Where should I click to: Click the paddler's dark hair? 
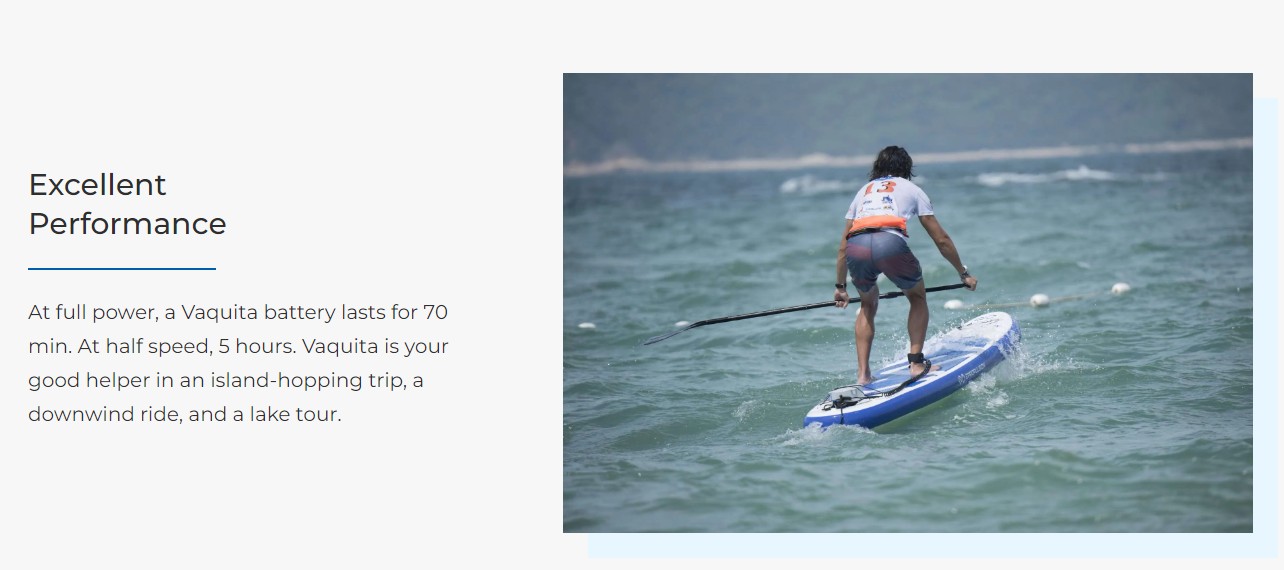click(x=891, y=162)
